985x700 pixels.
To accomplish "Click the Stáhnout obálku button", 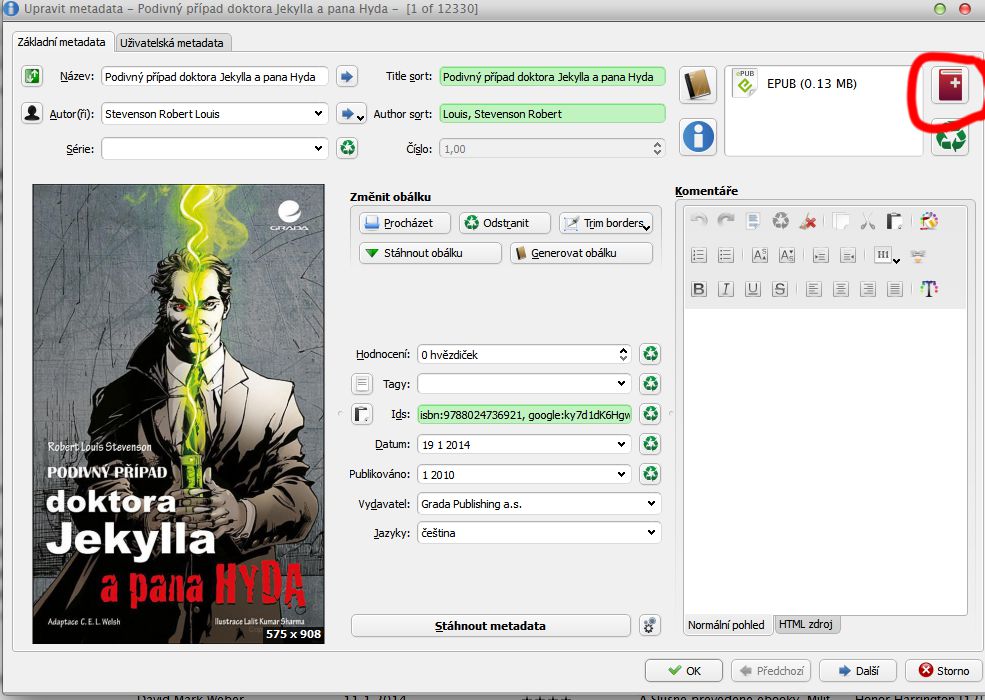I will (430, 253).
